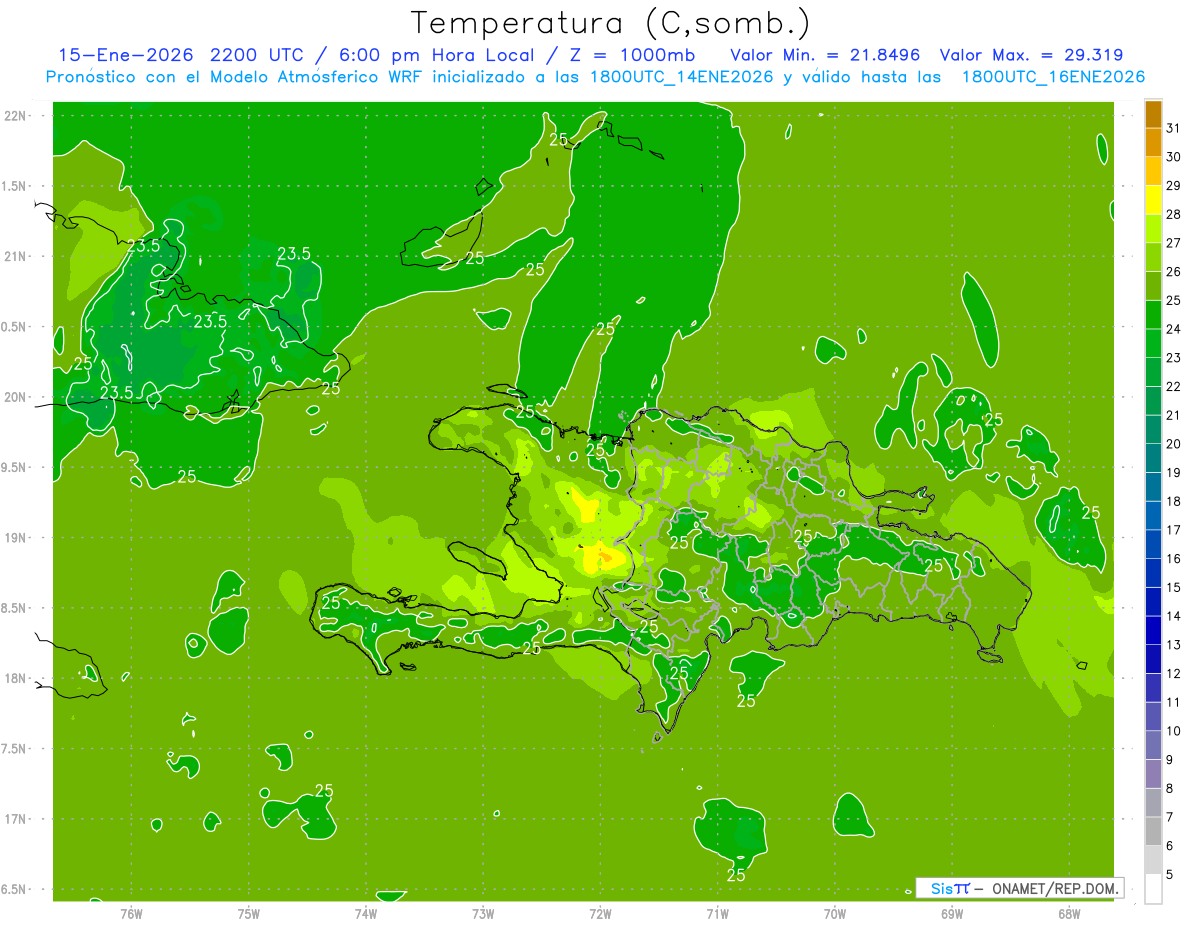The image size is (1200, 927).
Task: Click the "75W" longitude axis label
Action: tap(249, 914)
